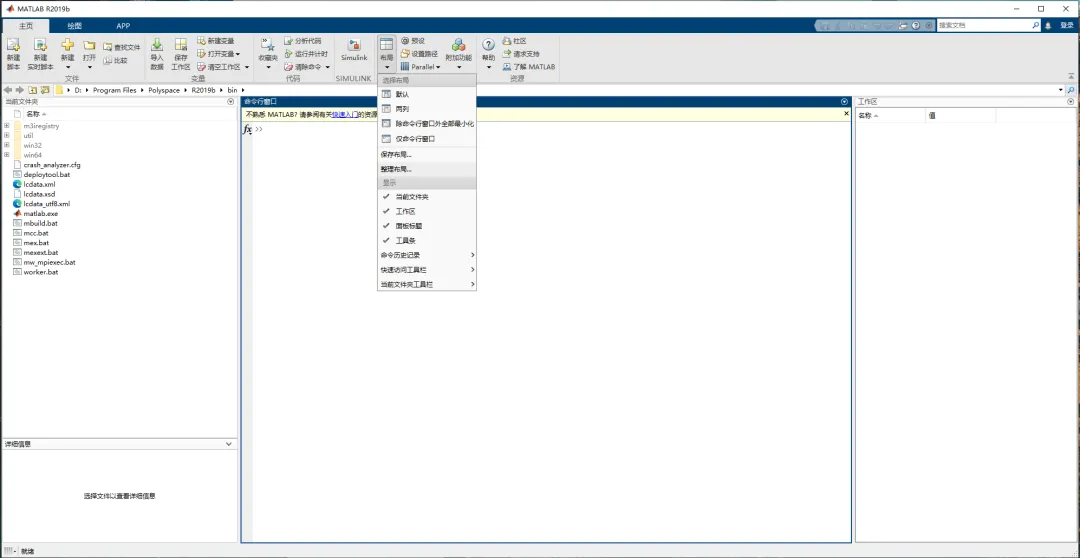
Task: Switch to the APP tab
Action: [123, 25]
